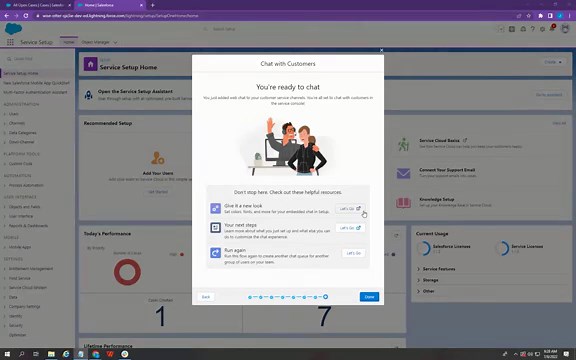Open the App Launcher grid icon
Viewport: 576px width, 360px height.
pyautogui.click(x=10, y=42)
